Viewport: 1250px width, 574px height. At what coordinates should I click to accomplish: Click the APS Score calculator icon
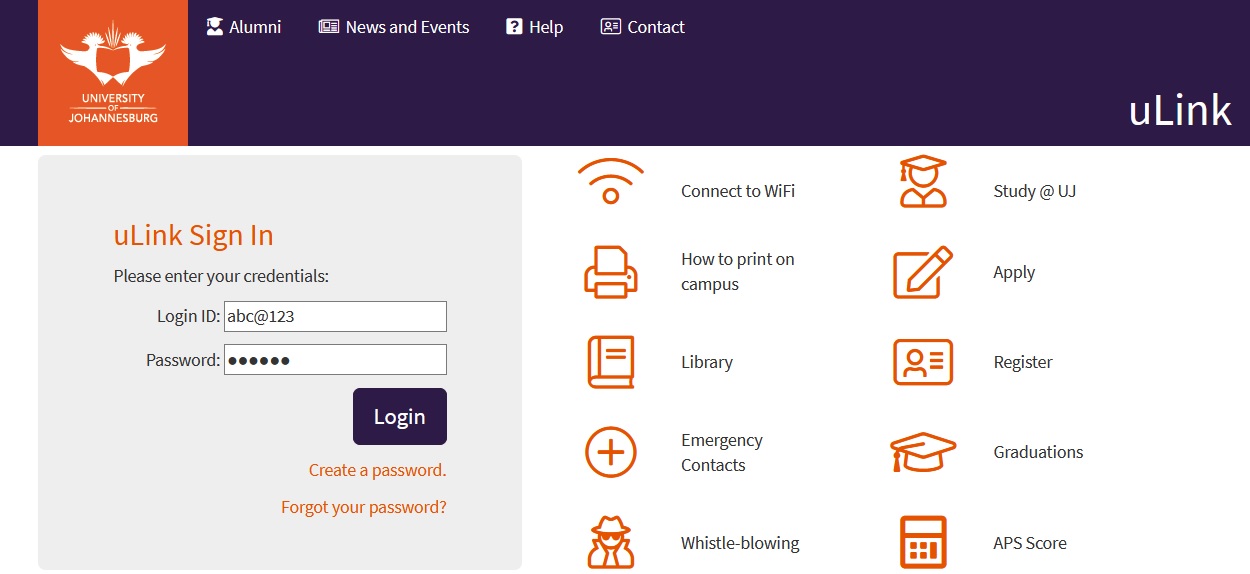pyautogui.click(x=922, y=543)
